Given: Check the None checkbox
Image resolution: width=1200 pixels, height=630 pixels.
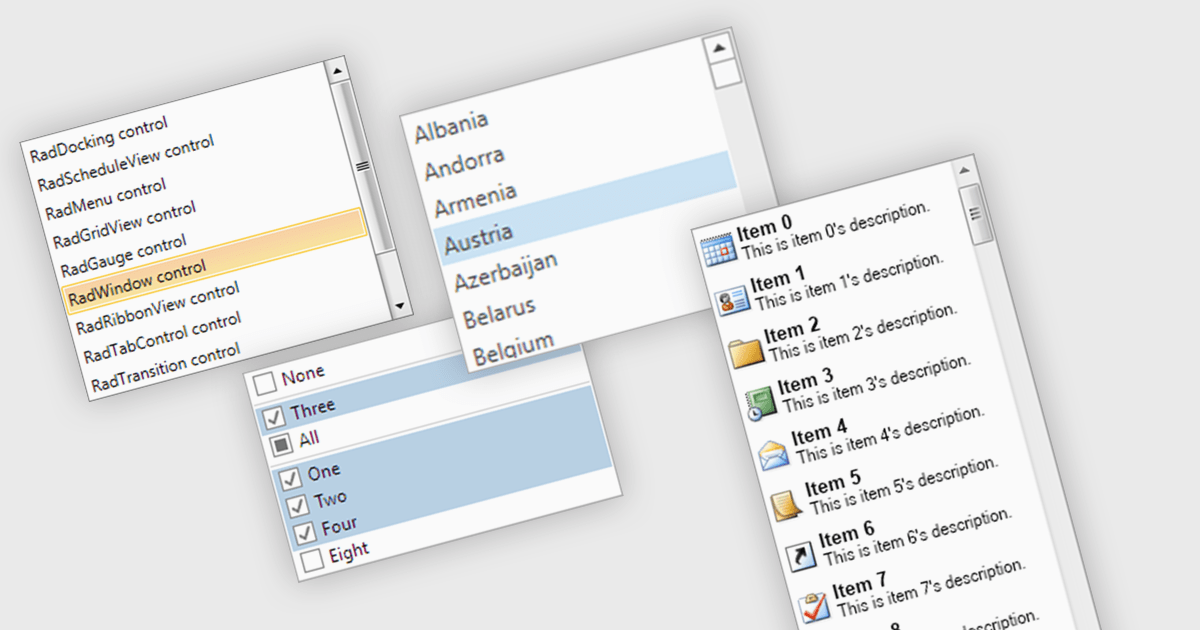Looking at the screenshot, I should tap(263, 384).
